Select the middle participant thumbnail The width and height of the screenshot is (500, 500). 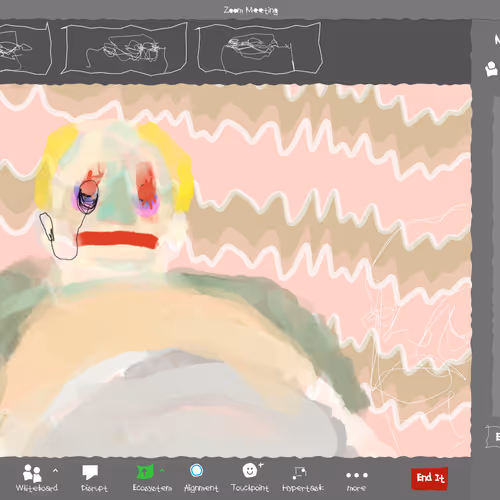[x=124, y=49]
